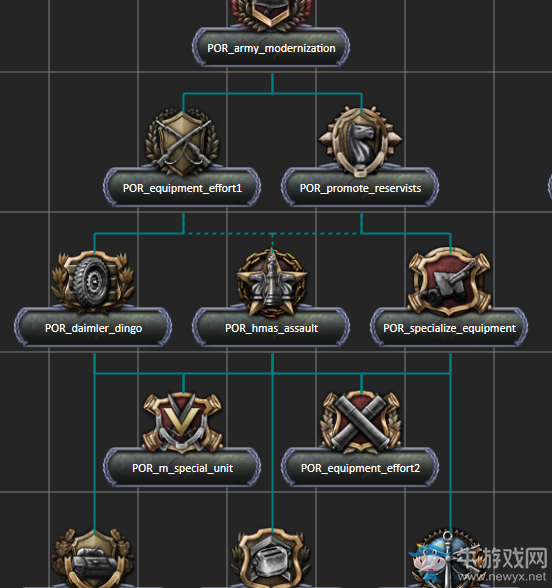
Task: Open the POR_m_special_unit focus
Action: click(182, 468)
